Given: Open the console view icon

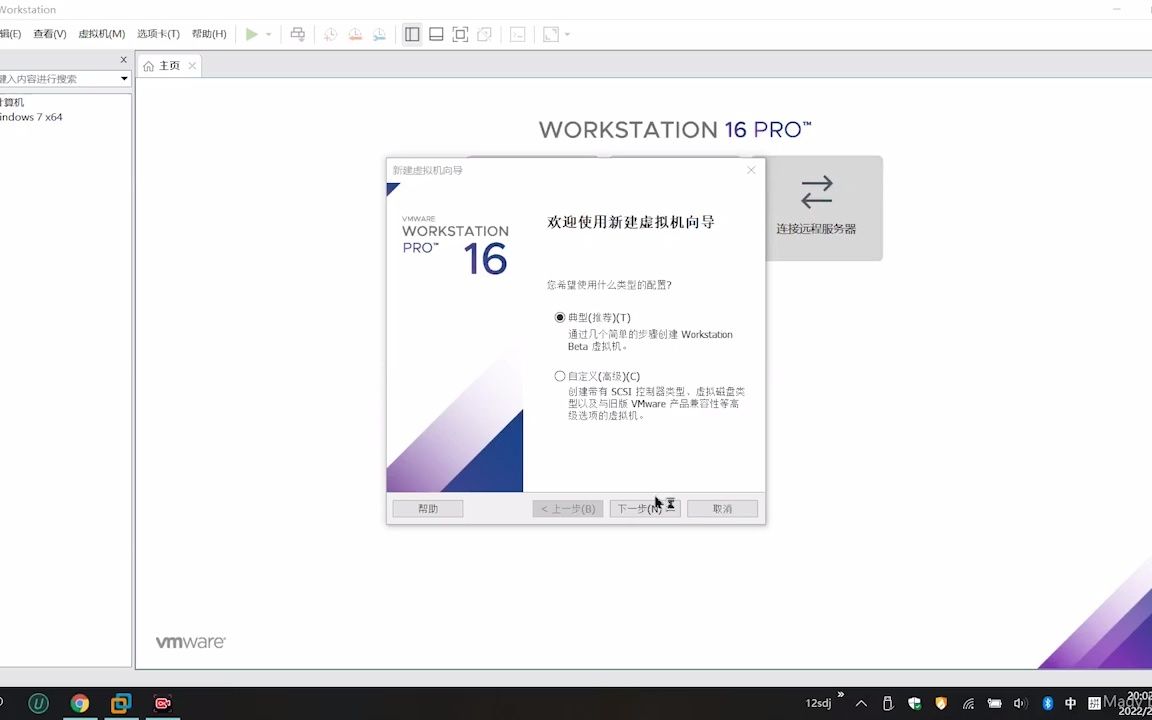Looking at the screenshot, I should [x=517, y=33].
